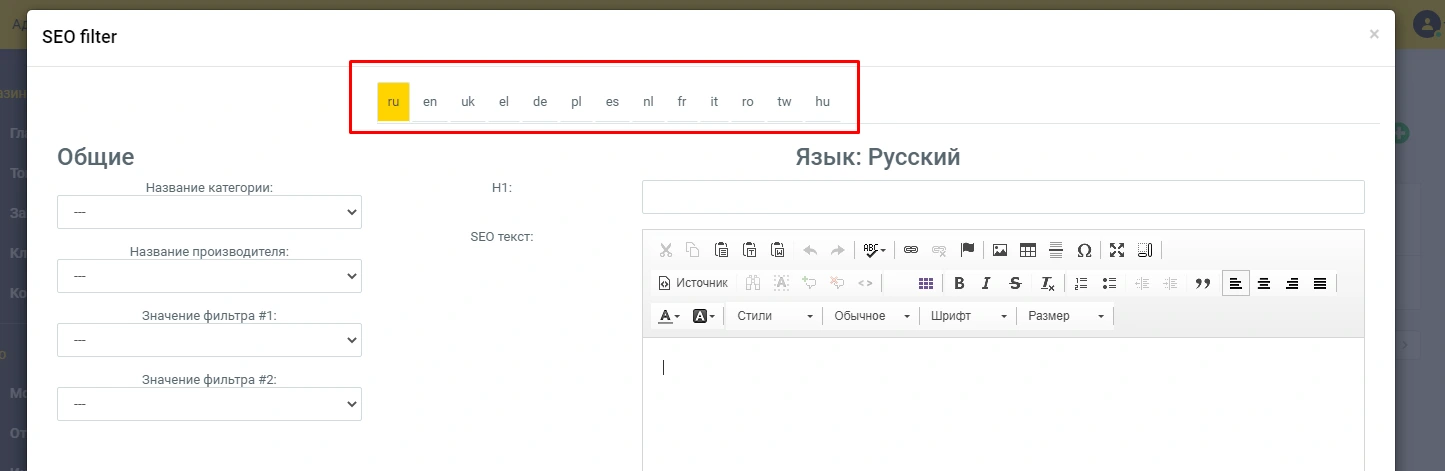This screenshot has height=471, width=1445.
Task: Toggle strikethrough formatting
Action: (x=1015, y=283)
